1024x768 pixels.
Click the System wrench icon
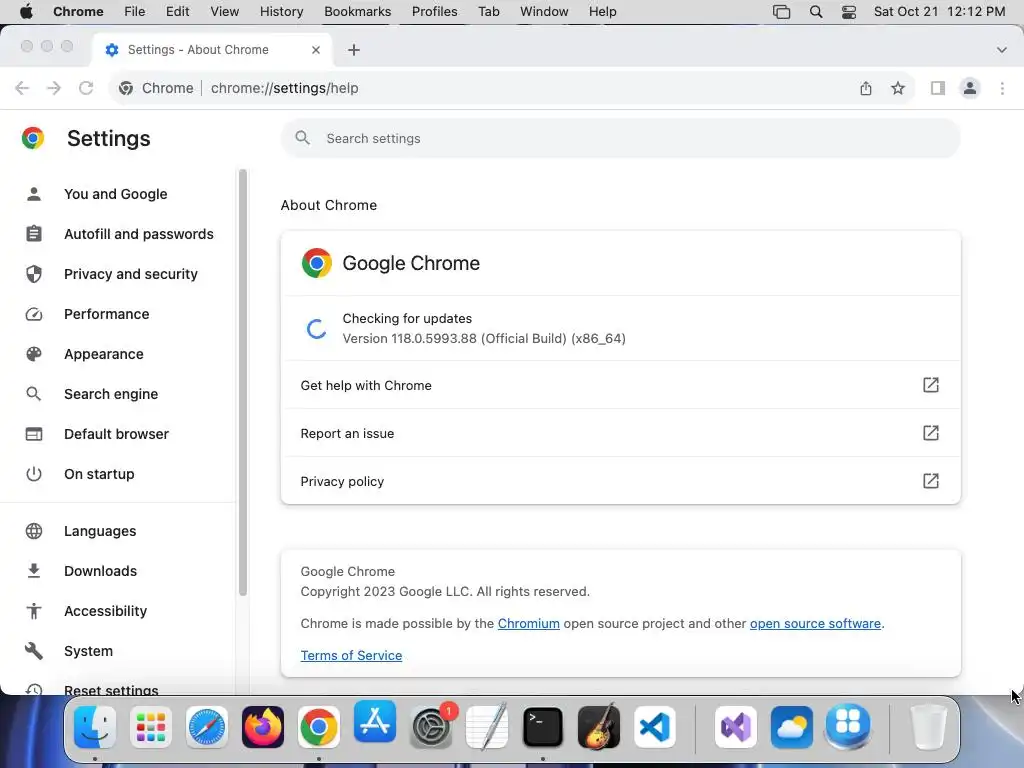(34, 651)
